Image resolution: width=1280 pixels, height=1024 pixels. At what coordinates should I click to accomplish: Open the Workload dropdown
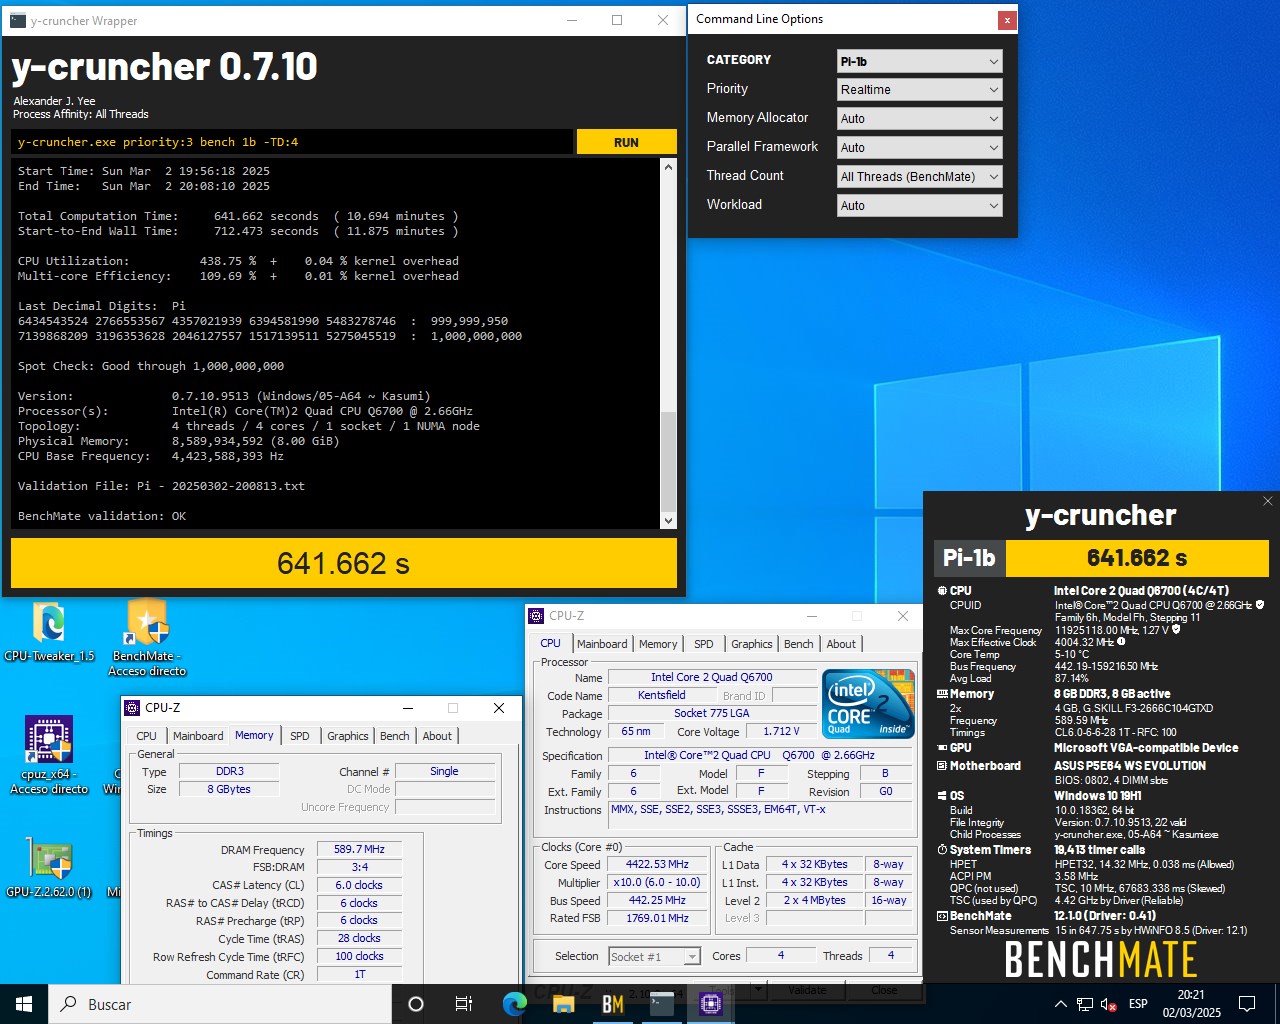(919, 205)
